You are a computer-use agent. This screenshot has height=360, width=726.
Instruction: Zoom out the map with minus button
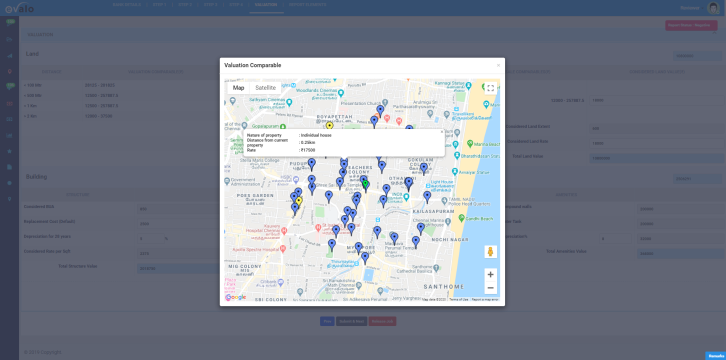490,288
